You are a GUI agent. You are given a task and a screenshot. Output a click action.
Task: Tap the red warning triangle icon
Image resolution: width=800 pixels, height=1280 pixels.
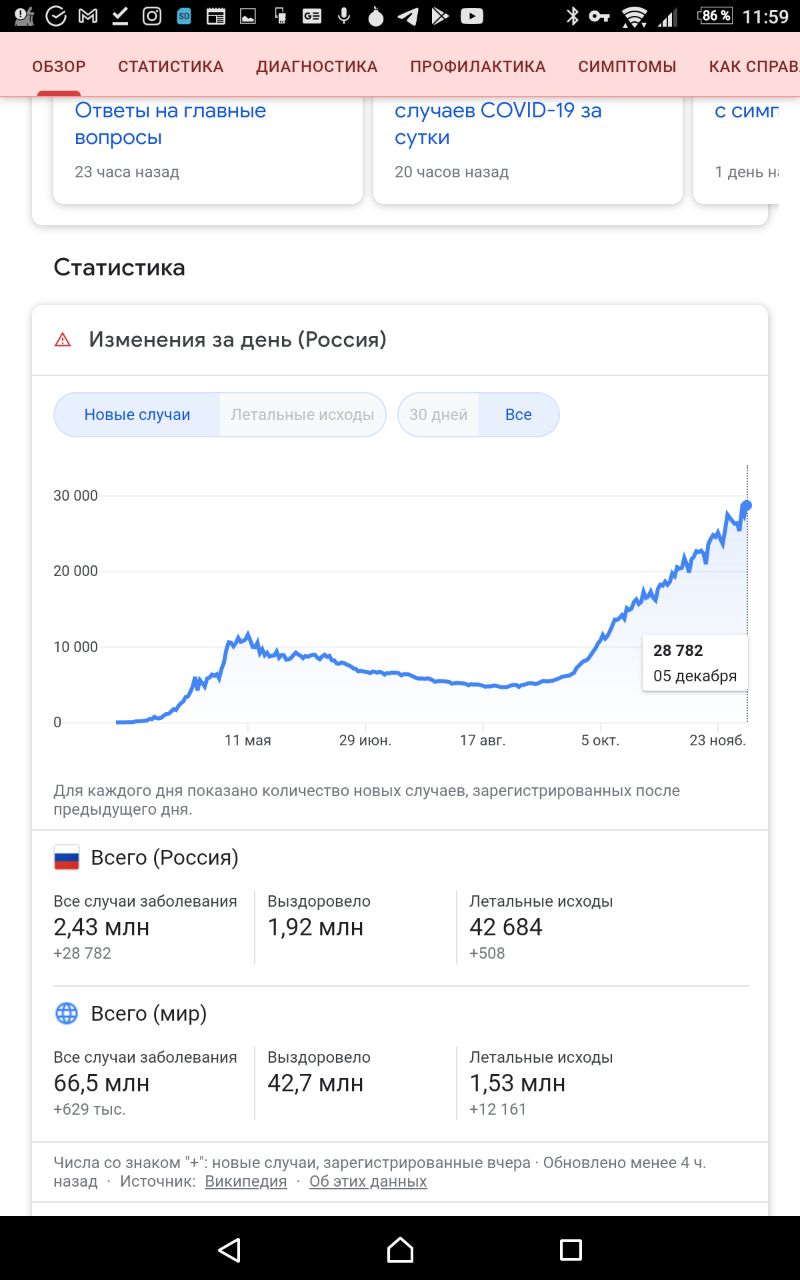(x=63, y=340)
